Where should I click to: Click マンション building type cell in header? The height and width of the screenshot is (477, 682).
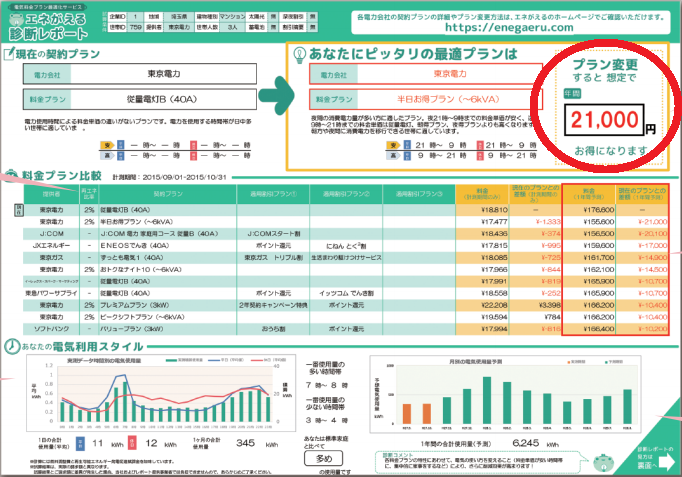point(233,17)
